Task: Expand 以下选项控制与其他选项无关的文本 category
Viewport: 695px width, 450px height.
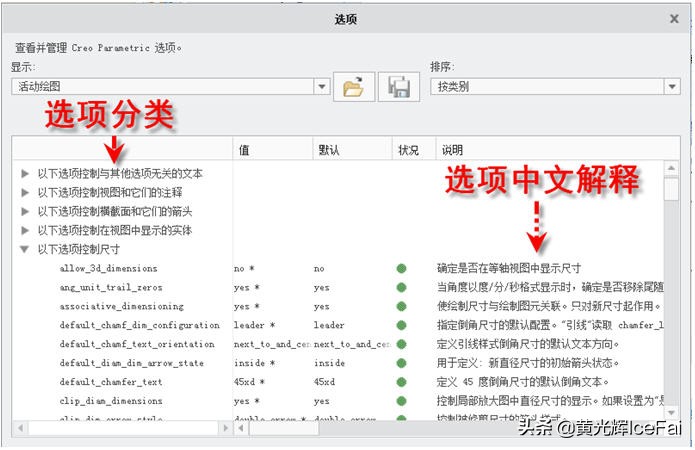Action: tap(25, 173)
